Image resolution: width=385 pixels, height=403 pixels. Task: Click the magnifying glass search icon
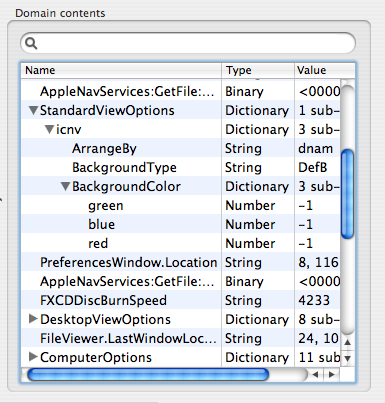coord(31,43)
